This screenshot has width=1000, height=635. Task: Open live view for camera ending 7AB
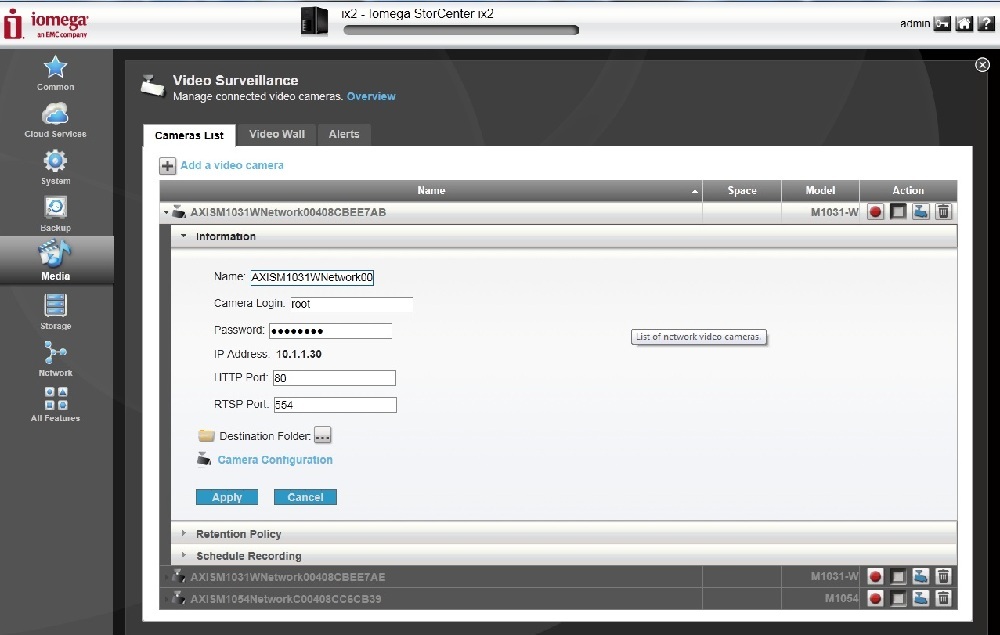(920, 212)
